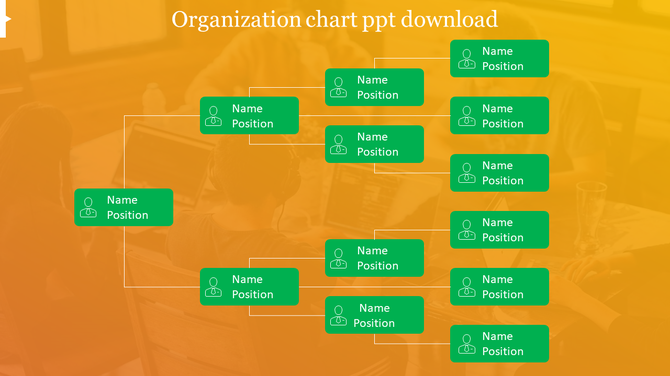Click person icon in bottommost rightmost-column box

(x=467, y=344)
